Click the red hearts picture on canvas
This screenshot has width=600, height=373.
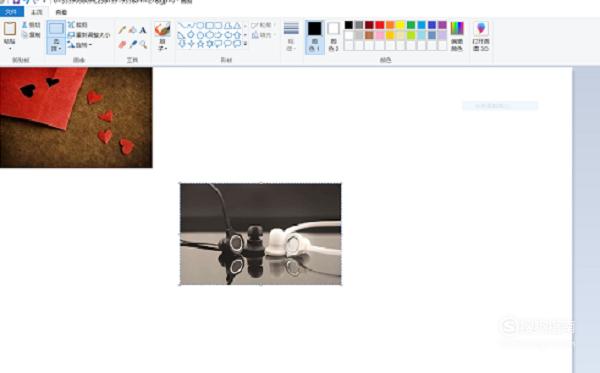76,117
